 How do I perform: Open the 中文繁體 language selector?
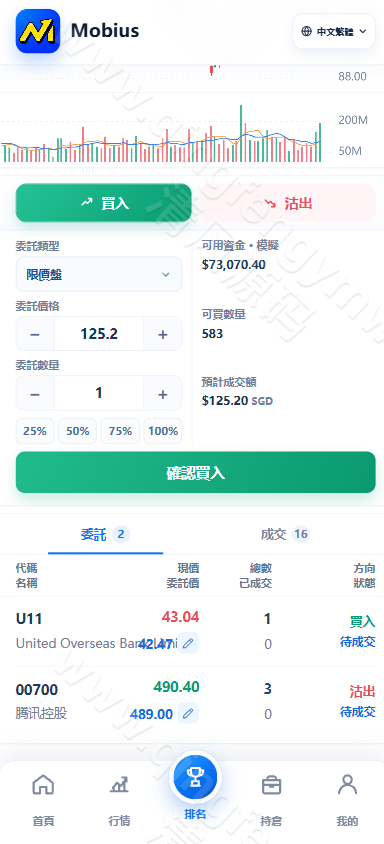click(334, 31)
